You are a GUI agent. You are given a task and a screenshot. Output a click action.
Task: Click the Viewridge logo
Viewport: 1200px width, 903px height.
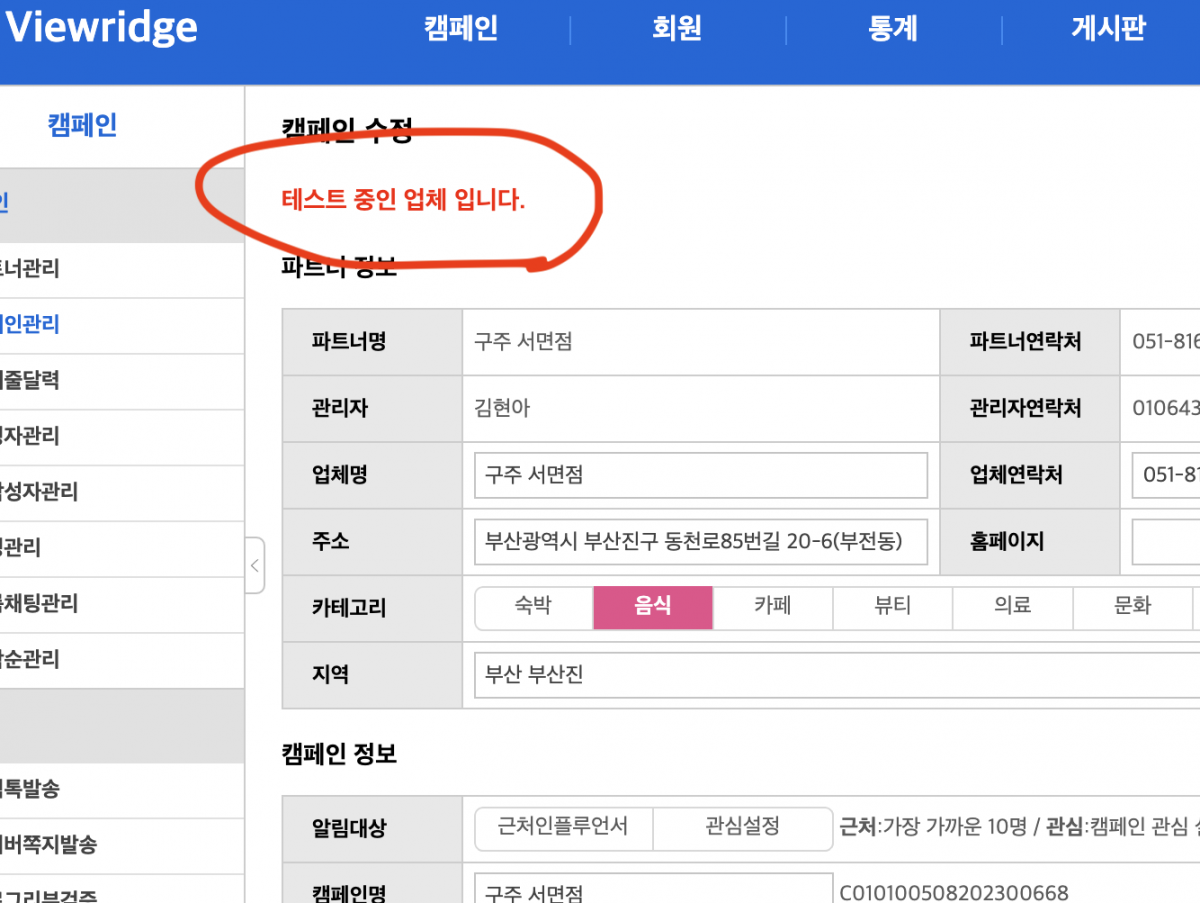pyautogui.click(x=101, y=28)
